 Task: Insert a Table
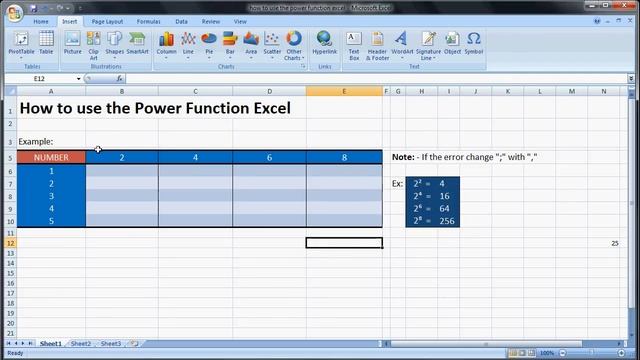click(46, 43)
